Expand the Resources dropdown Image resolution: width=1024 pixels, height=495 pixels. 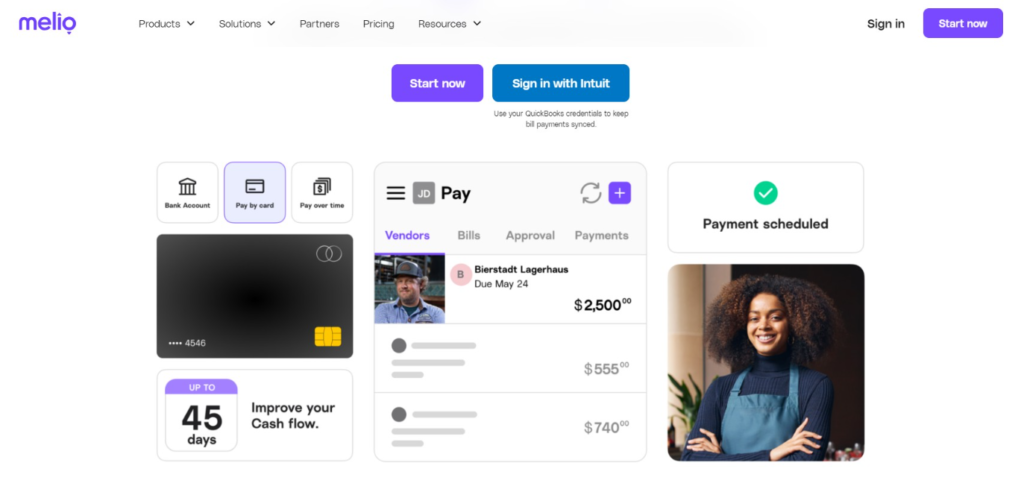450,24
